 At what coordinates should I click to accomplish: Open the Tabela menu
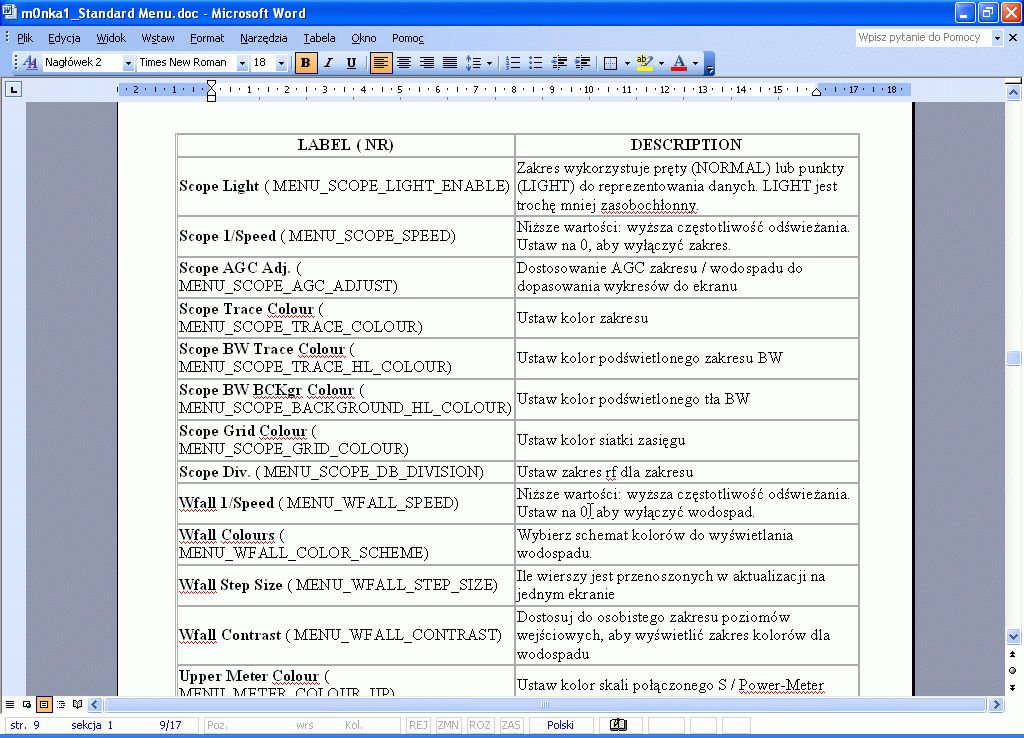(319, 38)
